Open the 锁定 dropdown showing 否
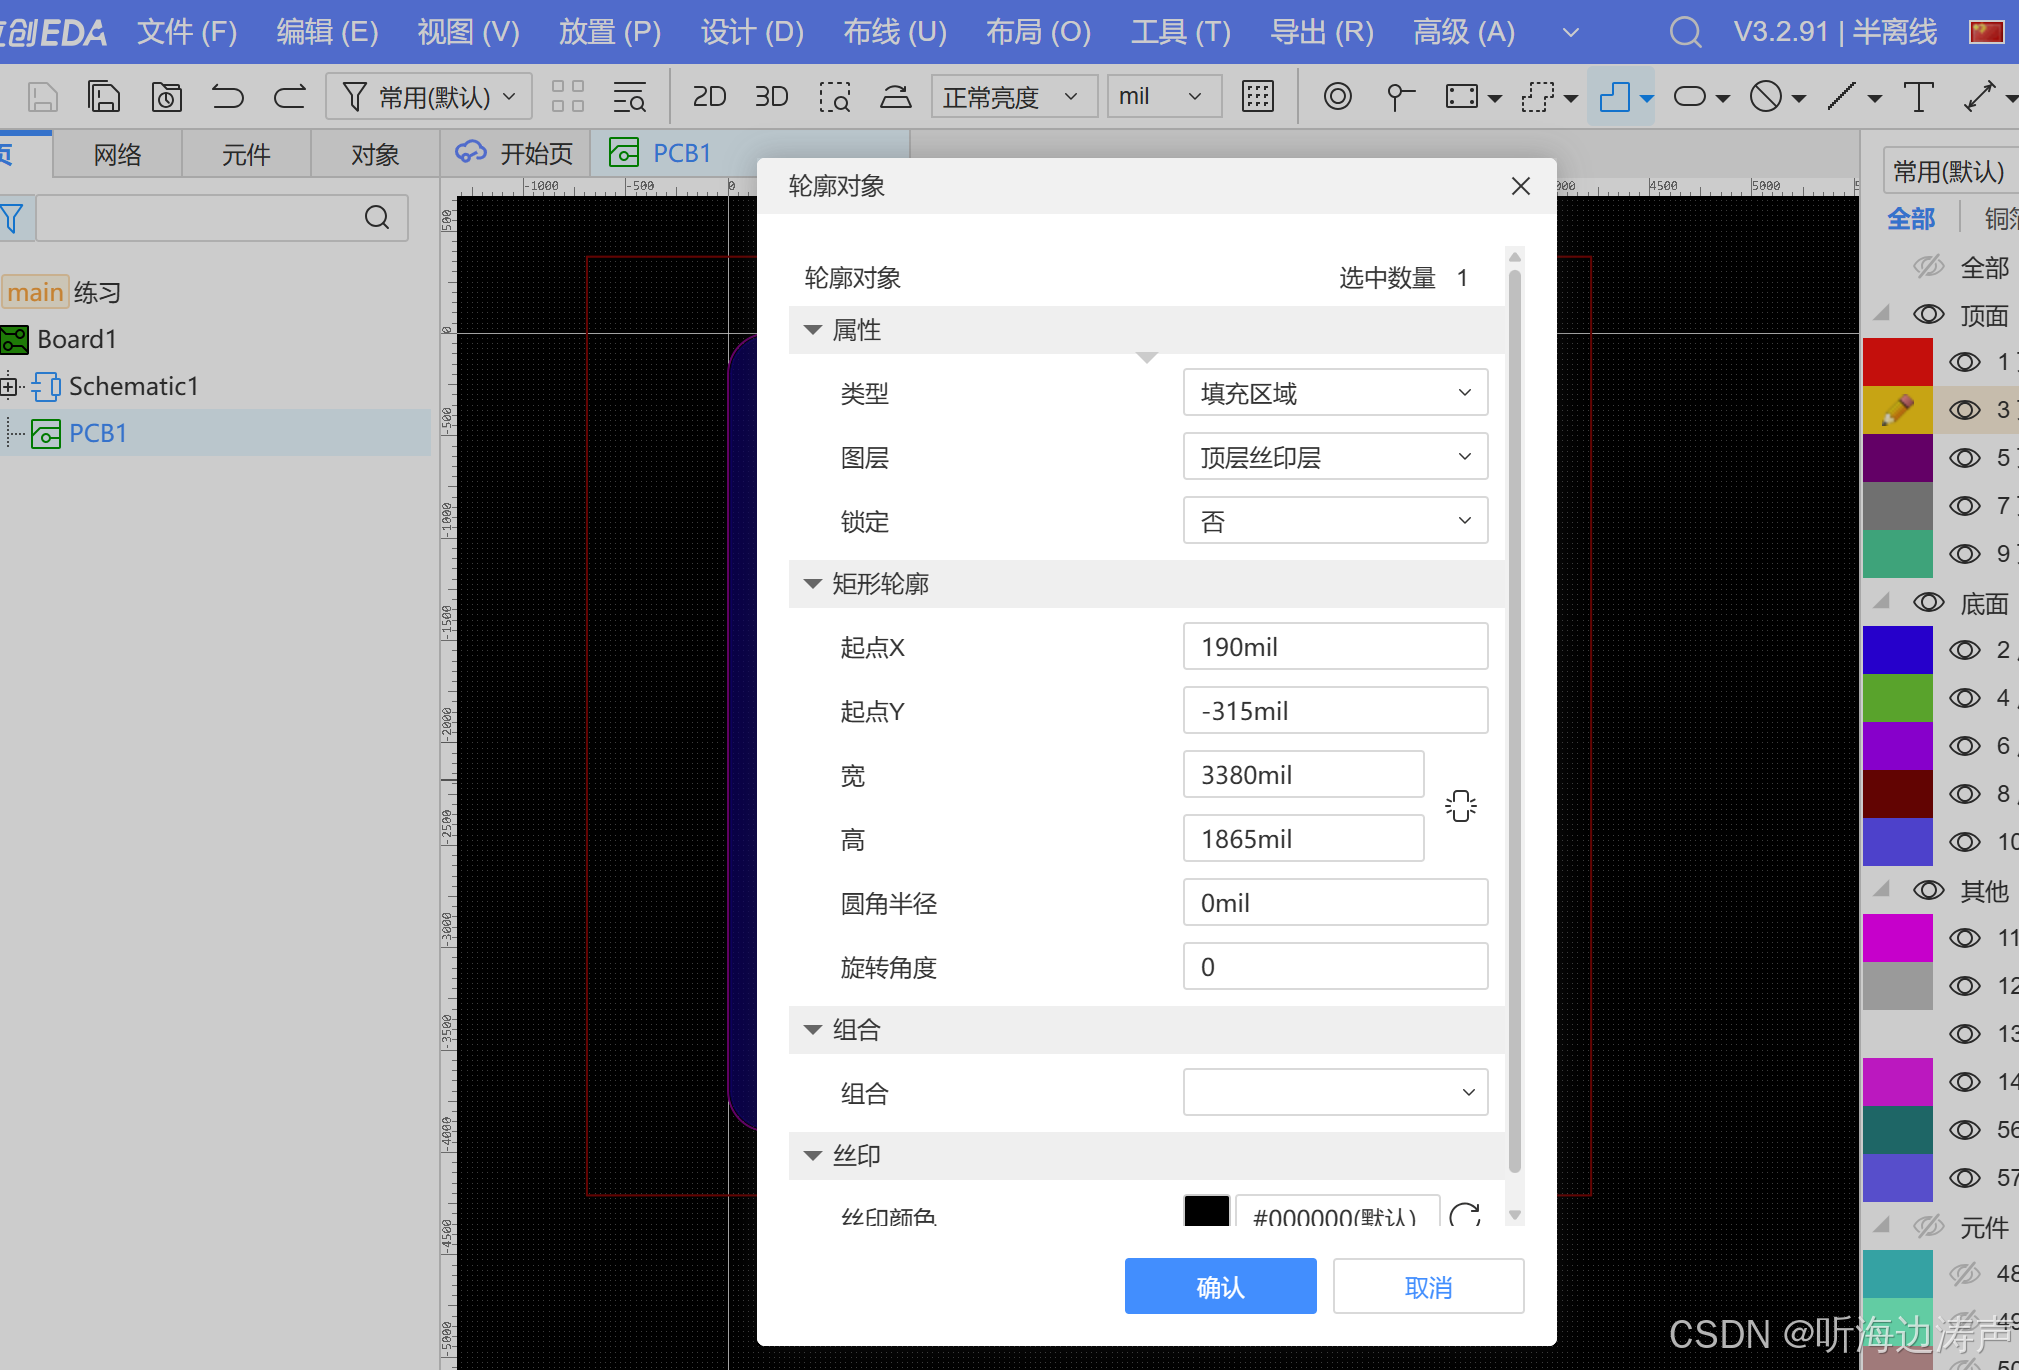This screenshot has width=2019, height=1370. [x=1335, y=521]
